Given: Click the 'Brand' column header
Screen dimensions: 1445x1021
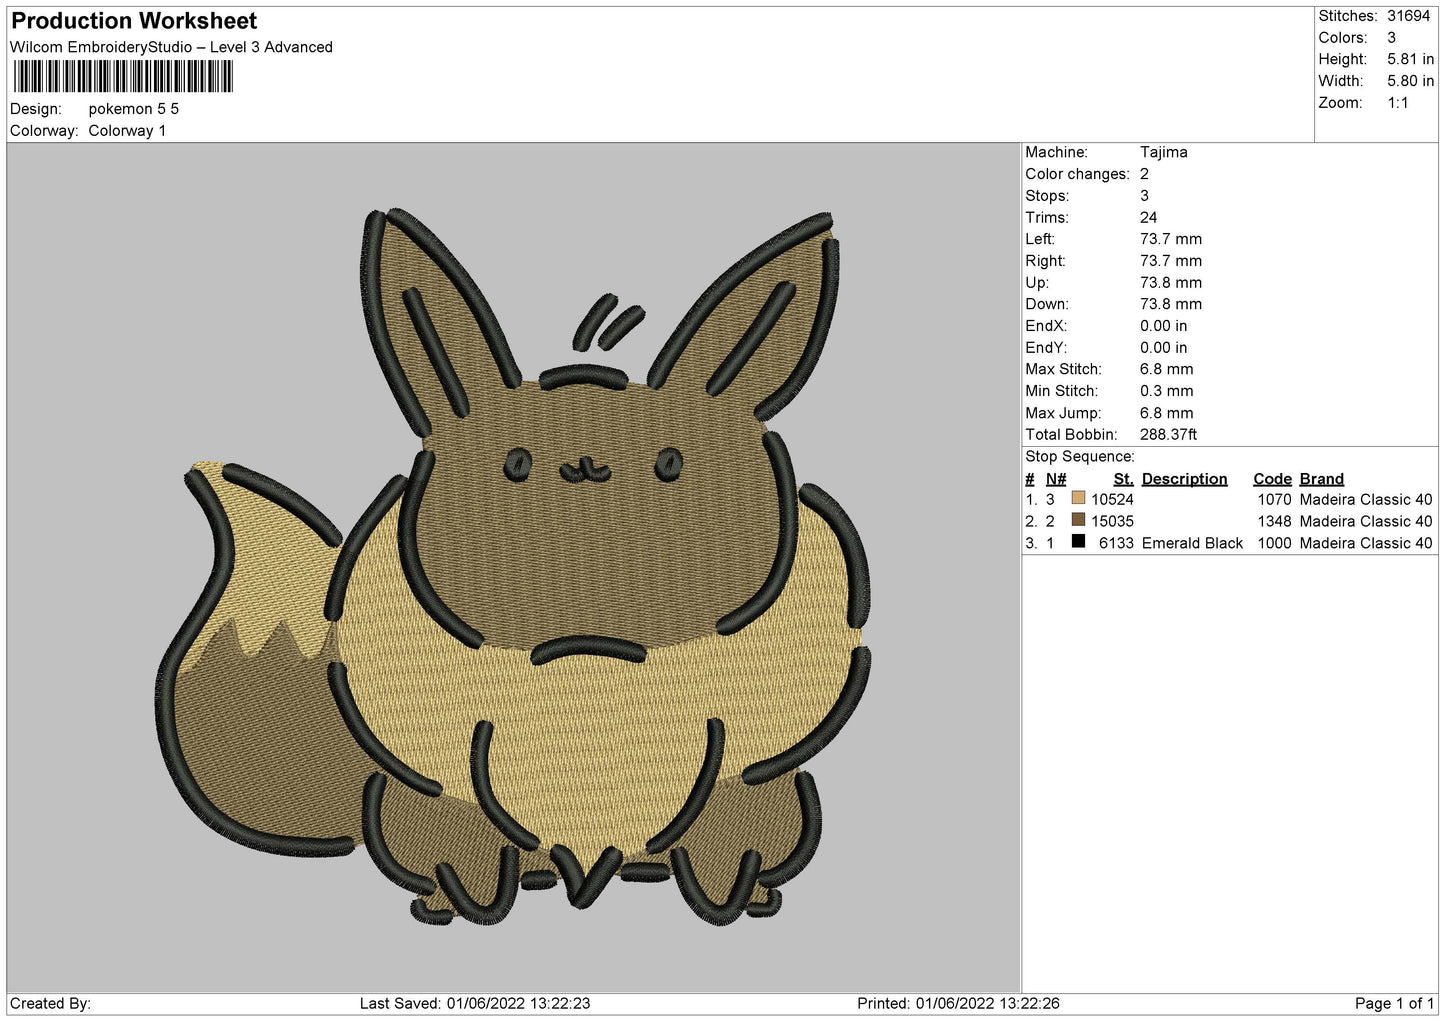Looking at the screenshot, I should 1322,479.
